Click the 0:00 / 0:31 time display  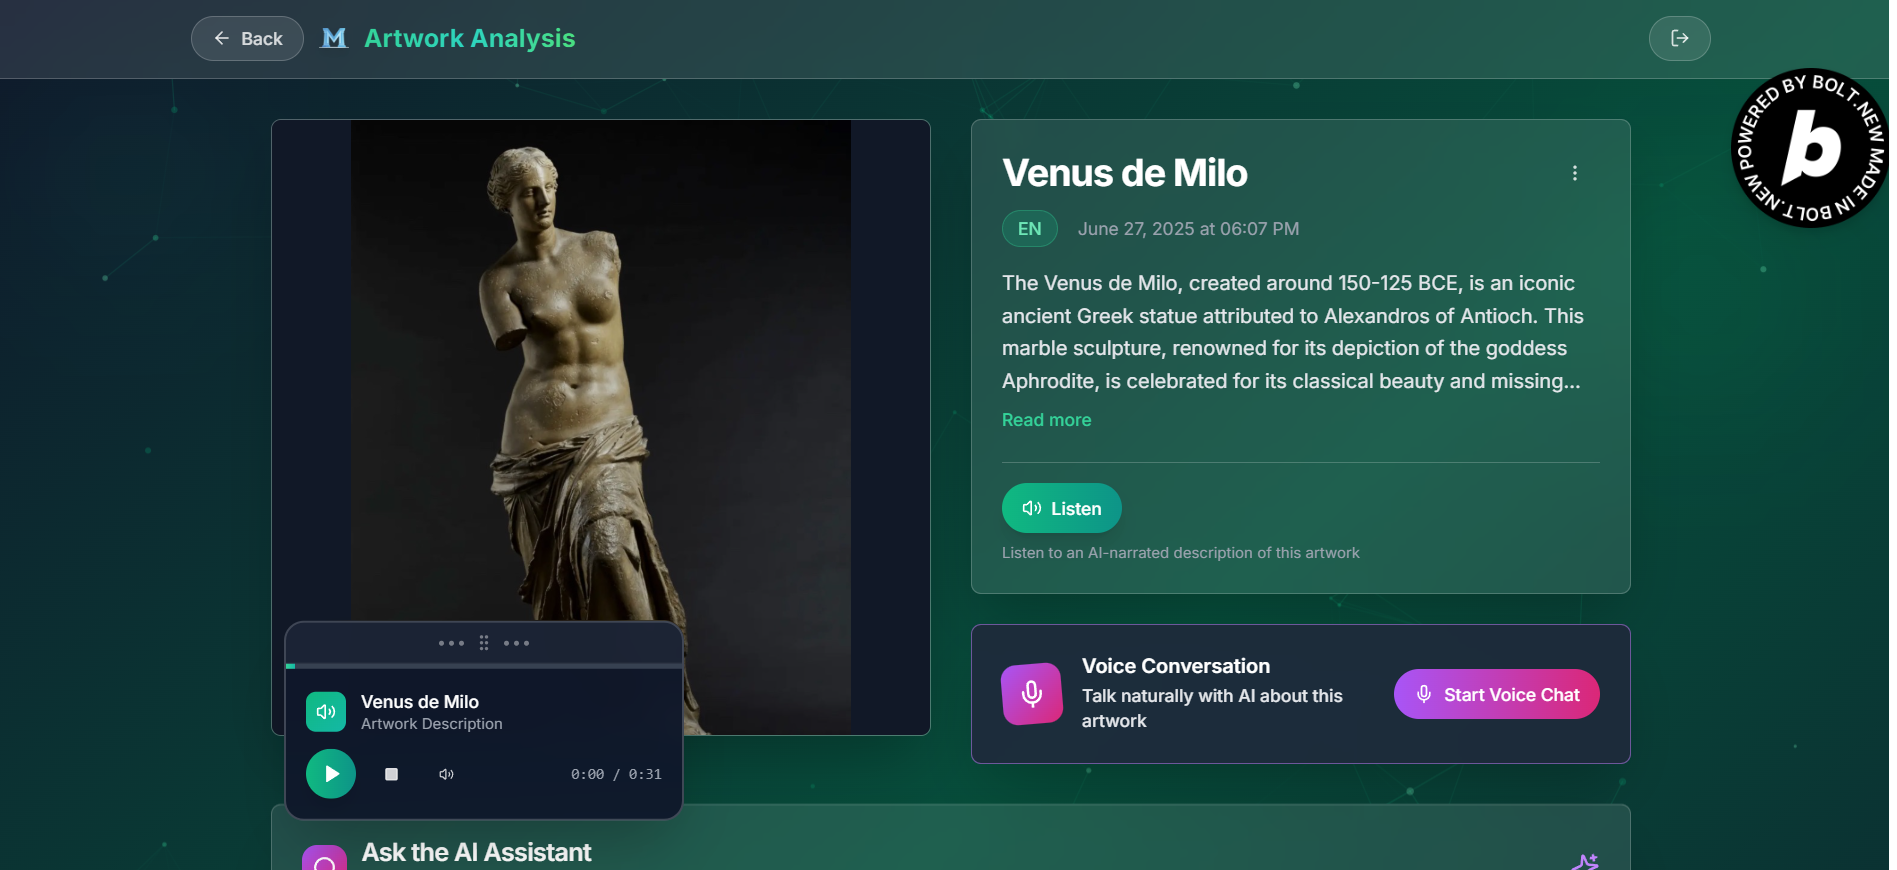click(616, 774)
